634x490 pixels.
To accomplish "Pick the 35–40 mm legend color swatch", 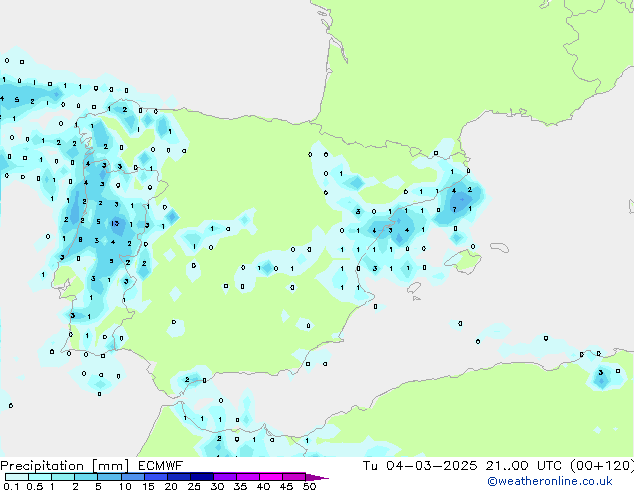I will click(x=248, y=477).
